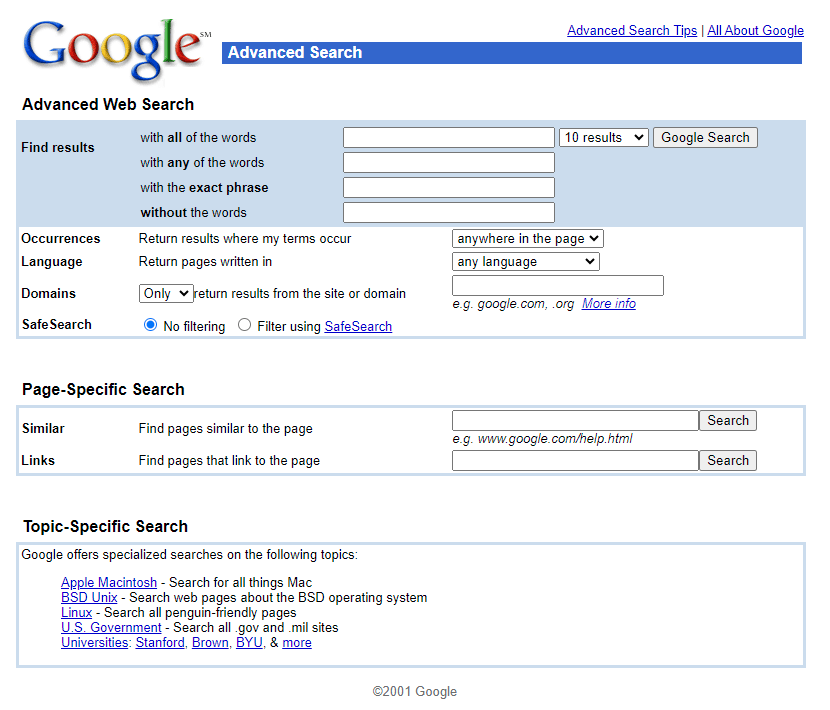Click the 'Page-Specific Search' heading

(103, 389)
